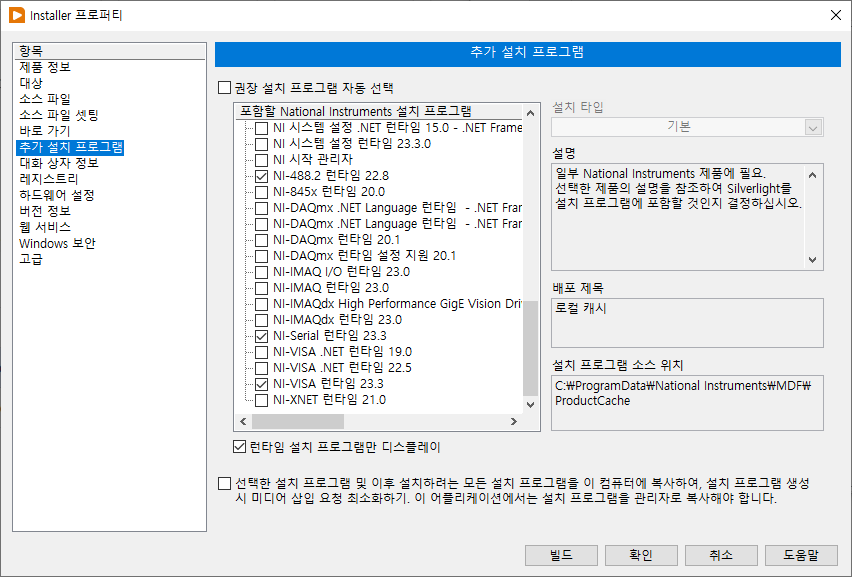Uncheck NI-VISA 런타임 23.3
Image resolution: width=852 pixels, height=577 pixels.
point(261,384)
